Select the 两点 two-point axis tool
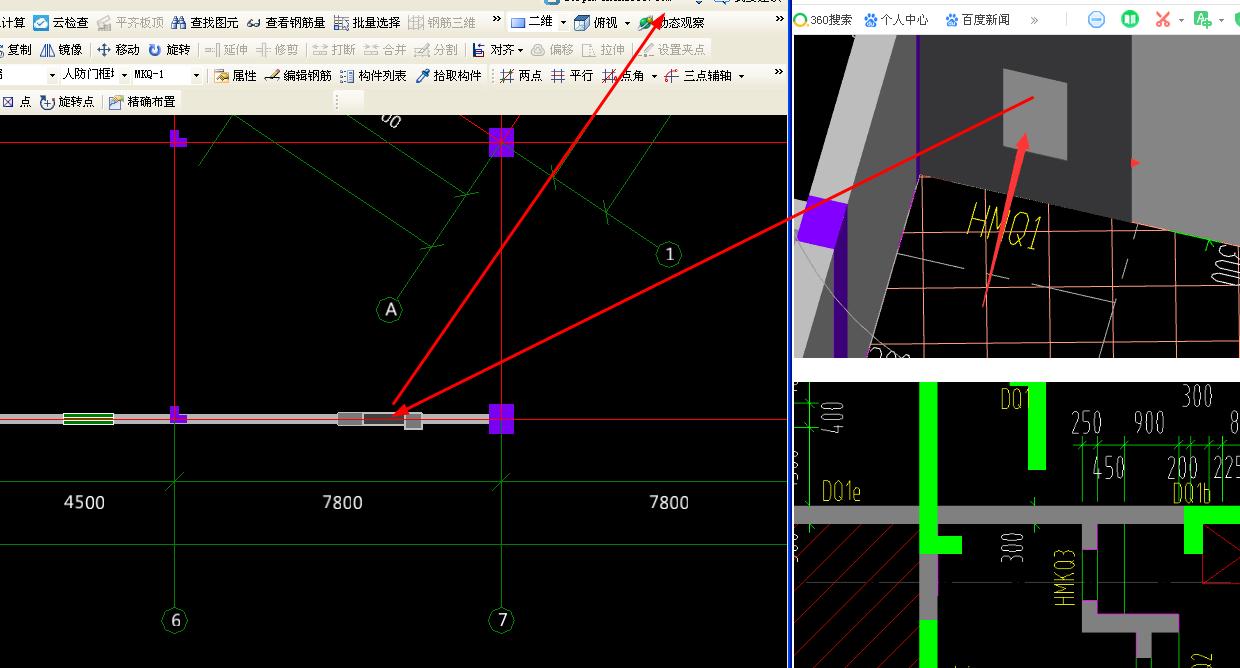The image size is (1240, 668). pos(521,75)
